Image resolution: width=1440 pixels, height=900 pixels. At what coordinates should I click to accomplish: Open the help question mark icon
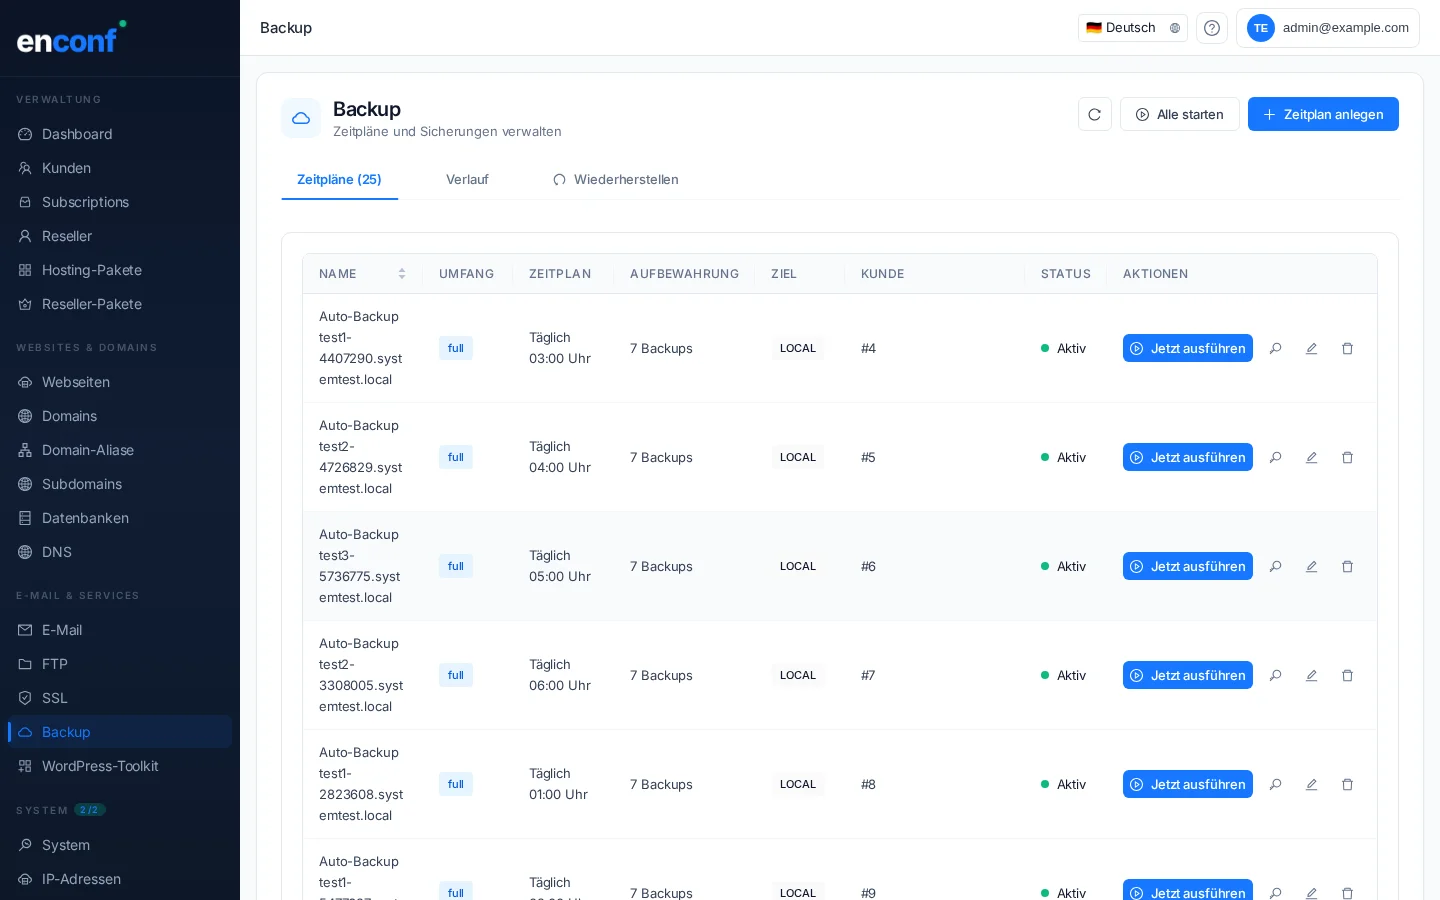[x=1211, y=28]
